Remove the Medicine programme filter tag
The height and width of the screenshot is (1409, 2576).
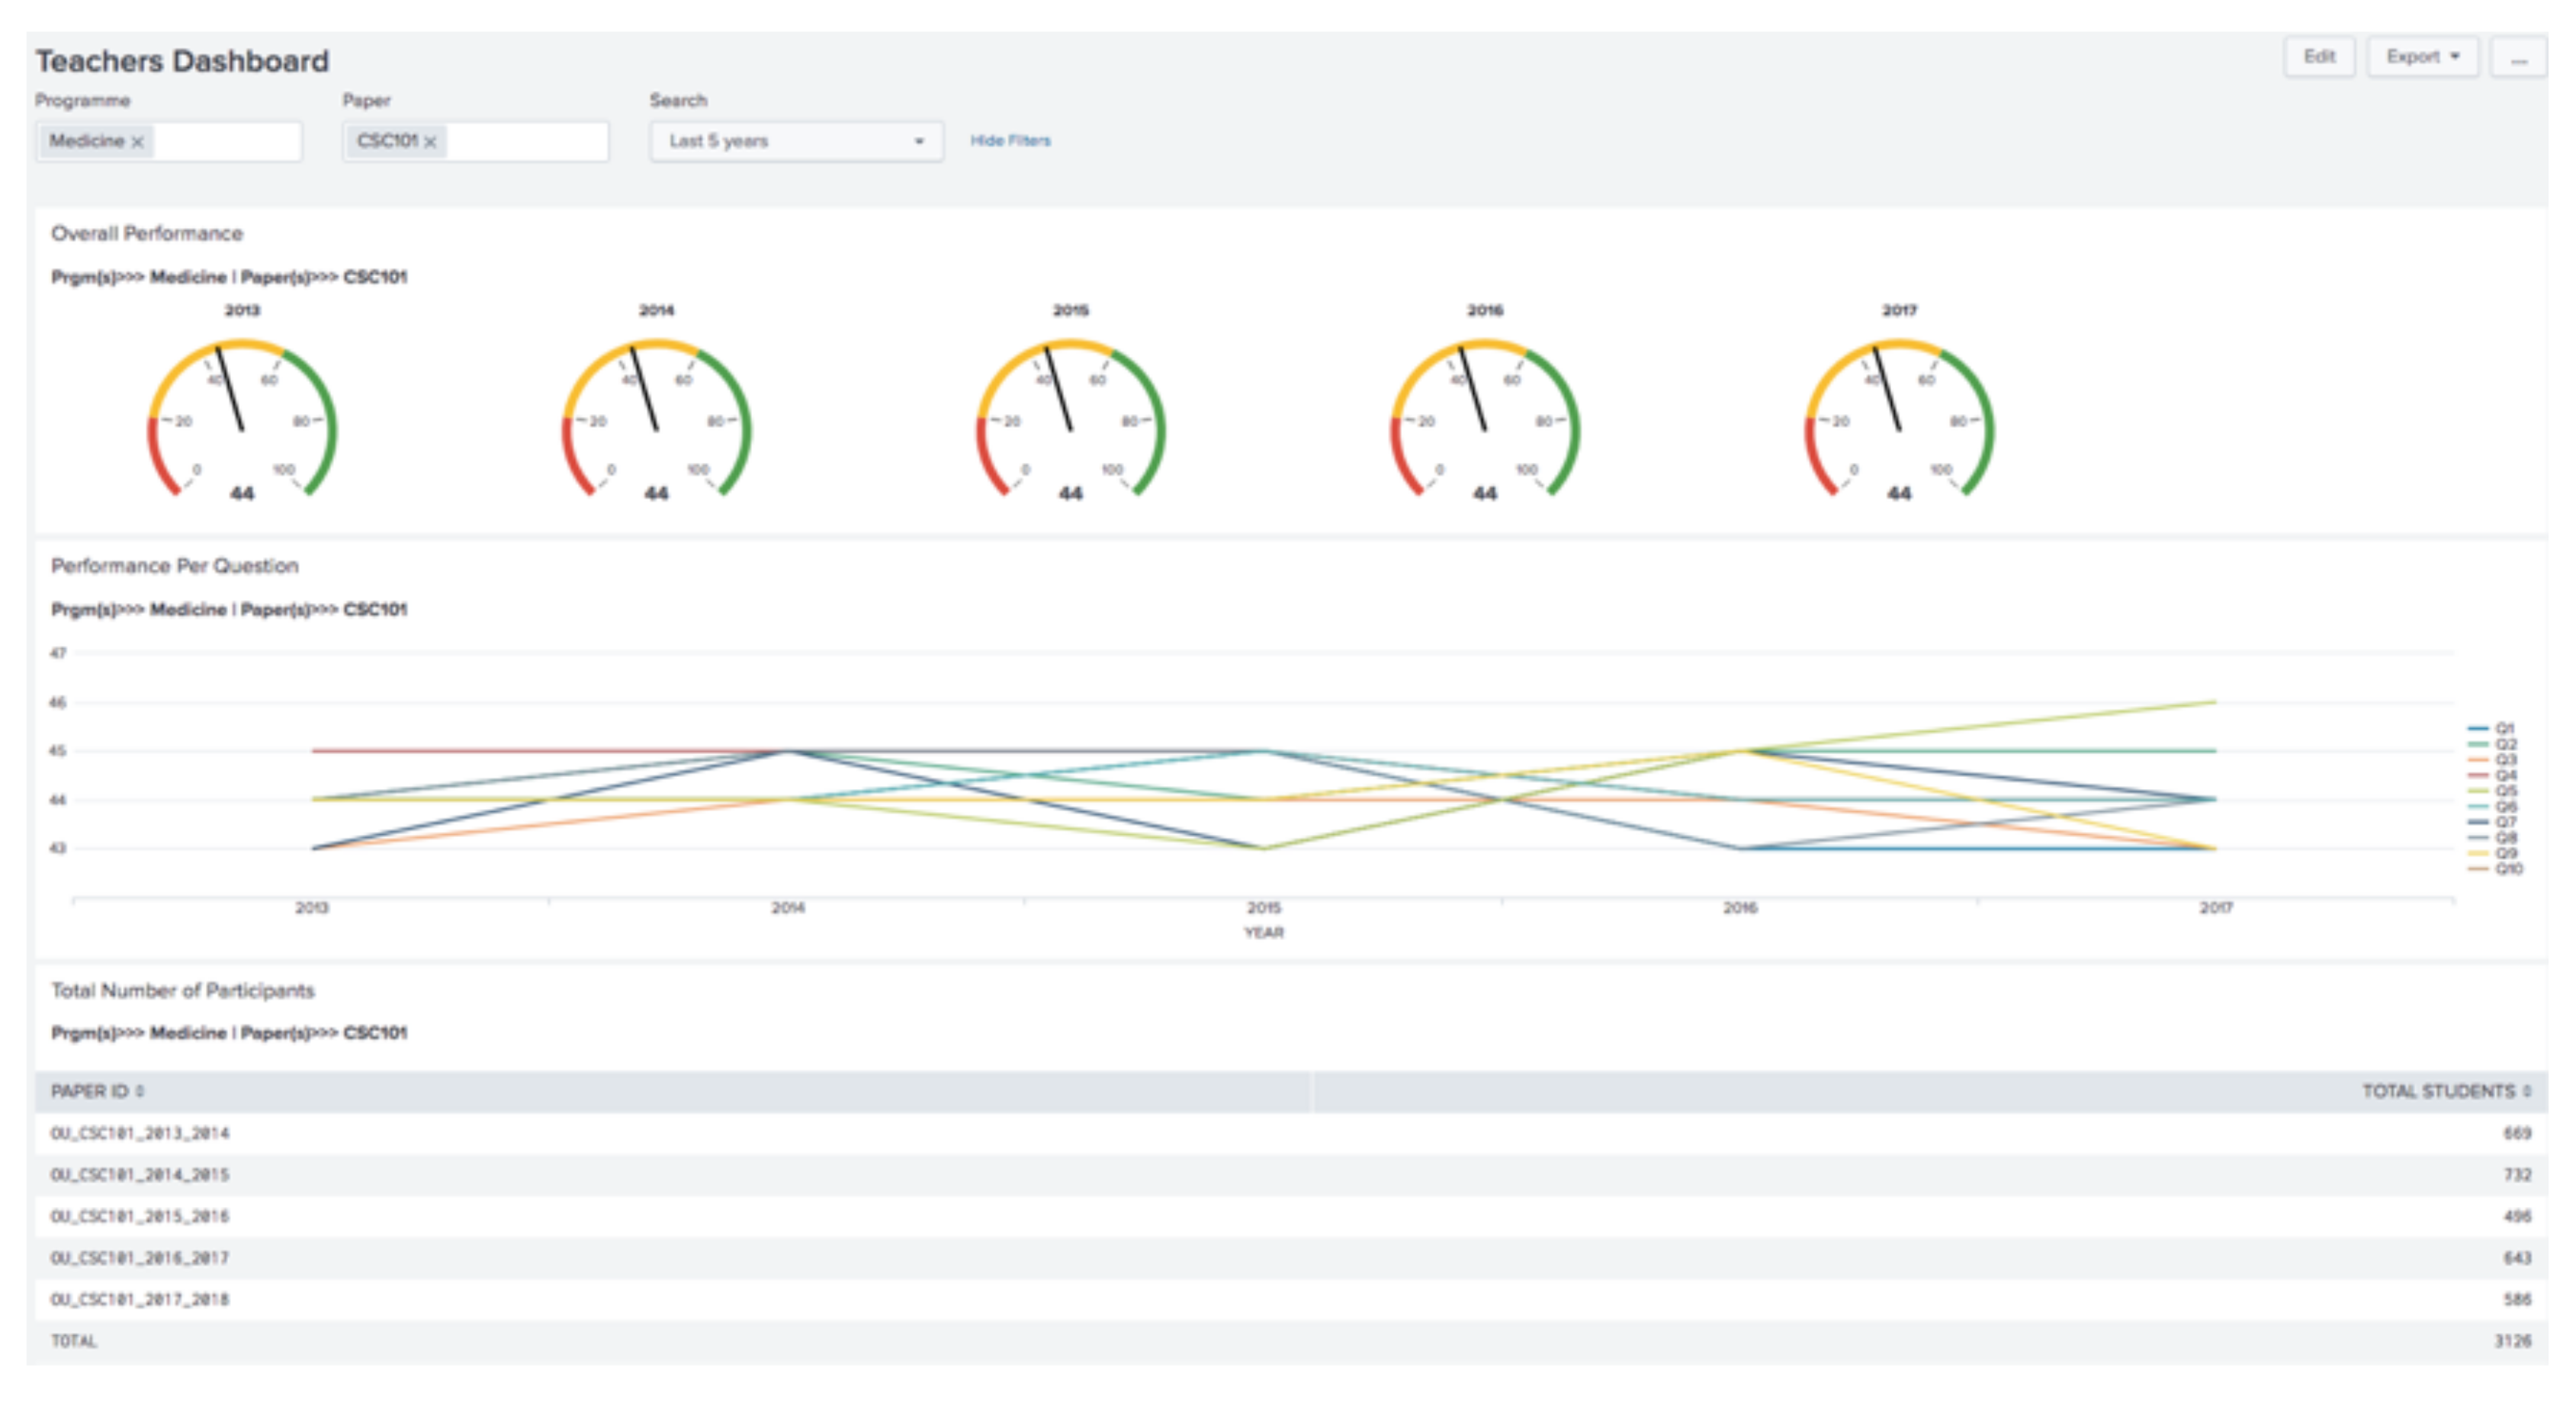(138, 142)
